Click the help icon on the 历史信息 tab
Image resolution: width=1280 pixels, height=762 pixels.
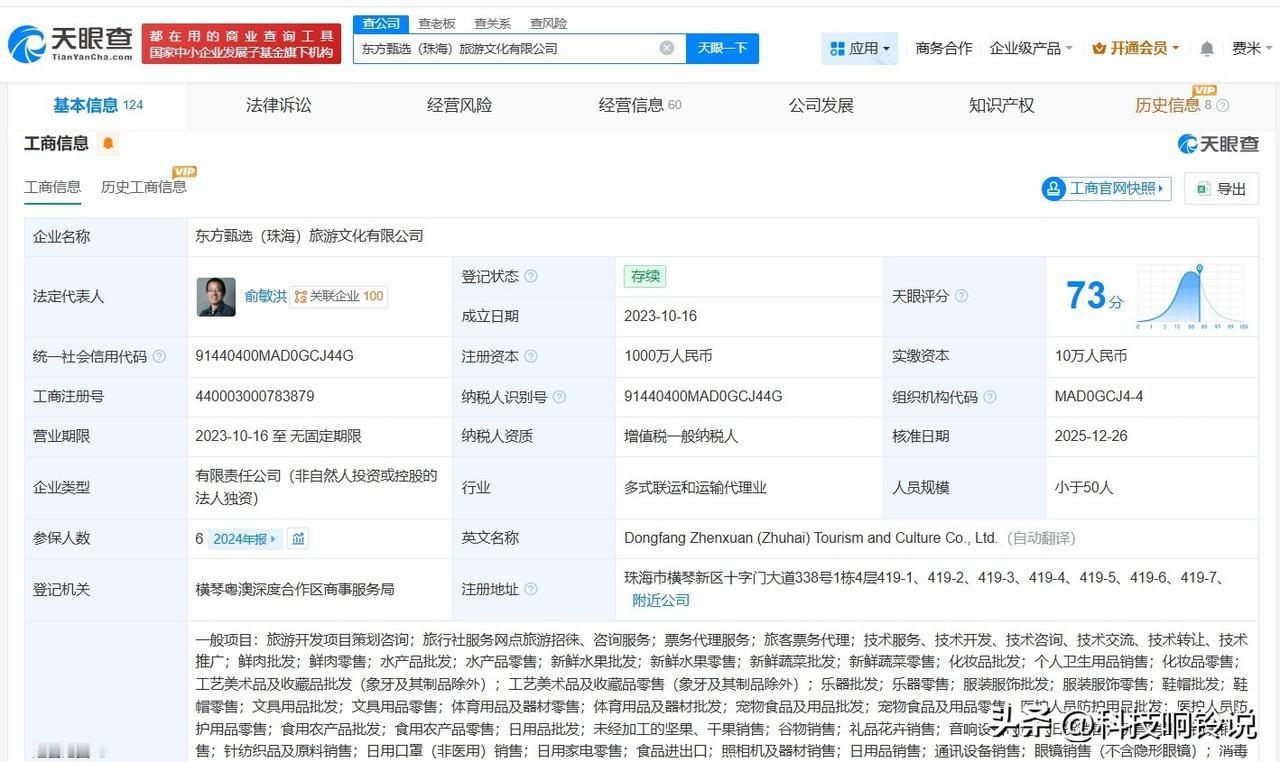(1222, 106)
